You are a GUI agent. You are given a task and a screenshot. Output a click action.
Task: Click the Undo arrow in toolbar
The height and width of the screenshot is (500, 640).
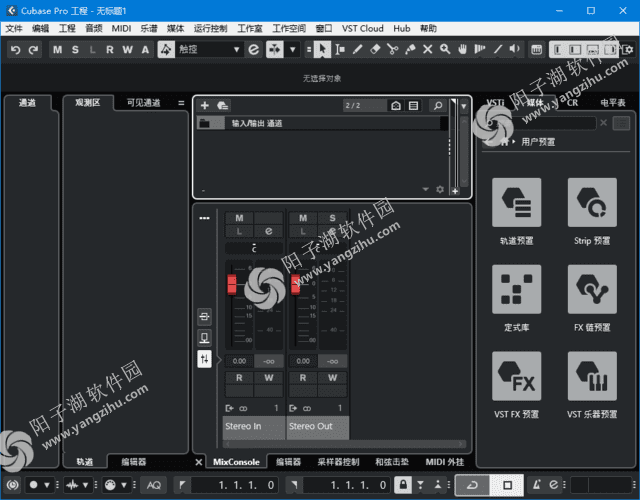(16, 49)
